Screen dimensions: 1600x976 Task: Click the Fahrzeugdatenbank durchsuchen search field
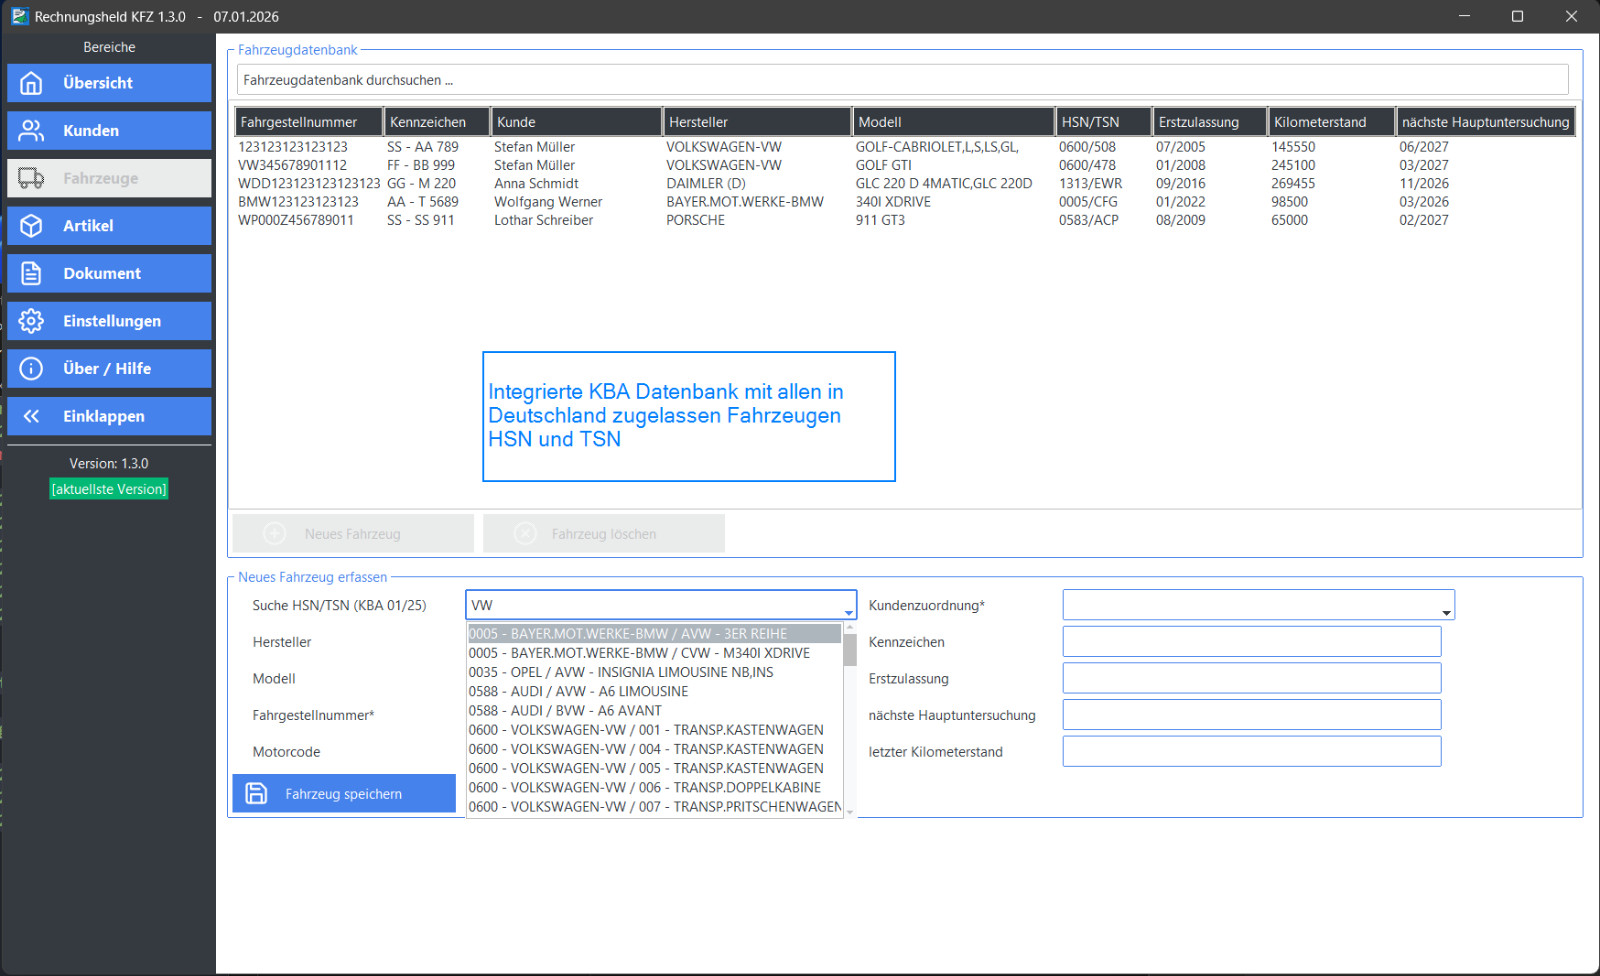pyautogui.click(x=900, y=80)
